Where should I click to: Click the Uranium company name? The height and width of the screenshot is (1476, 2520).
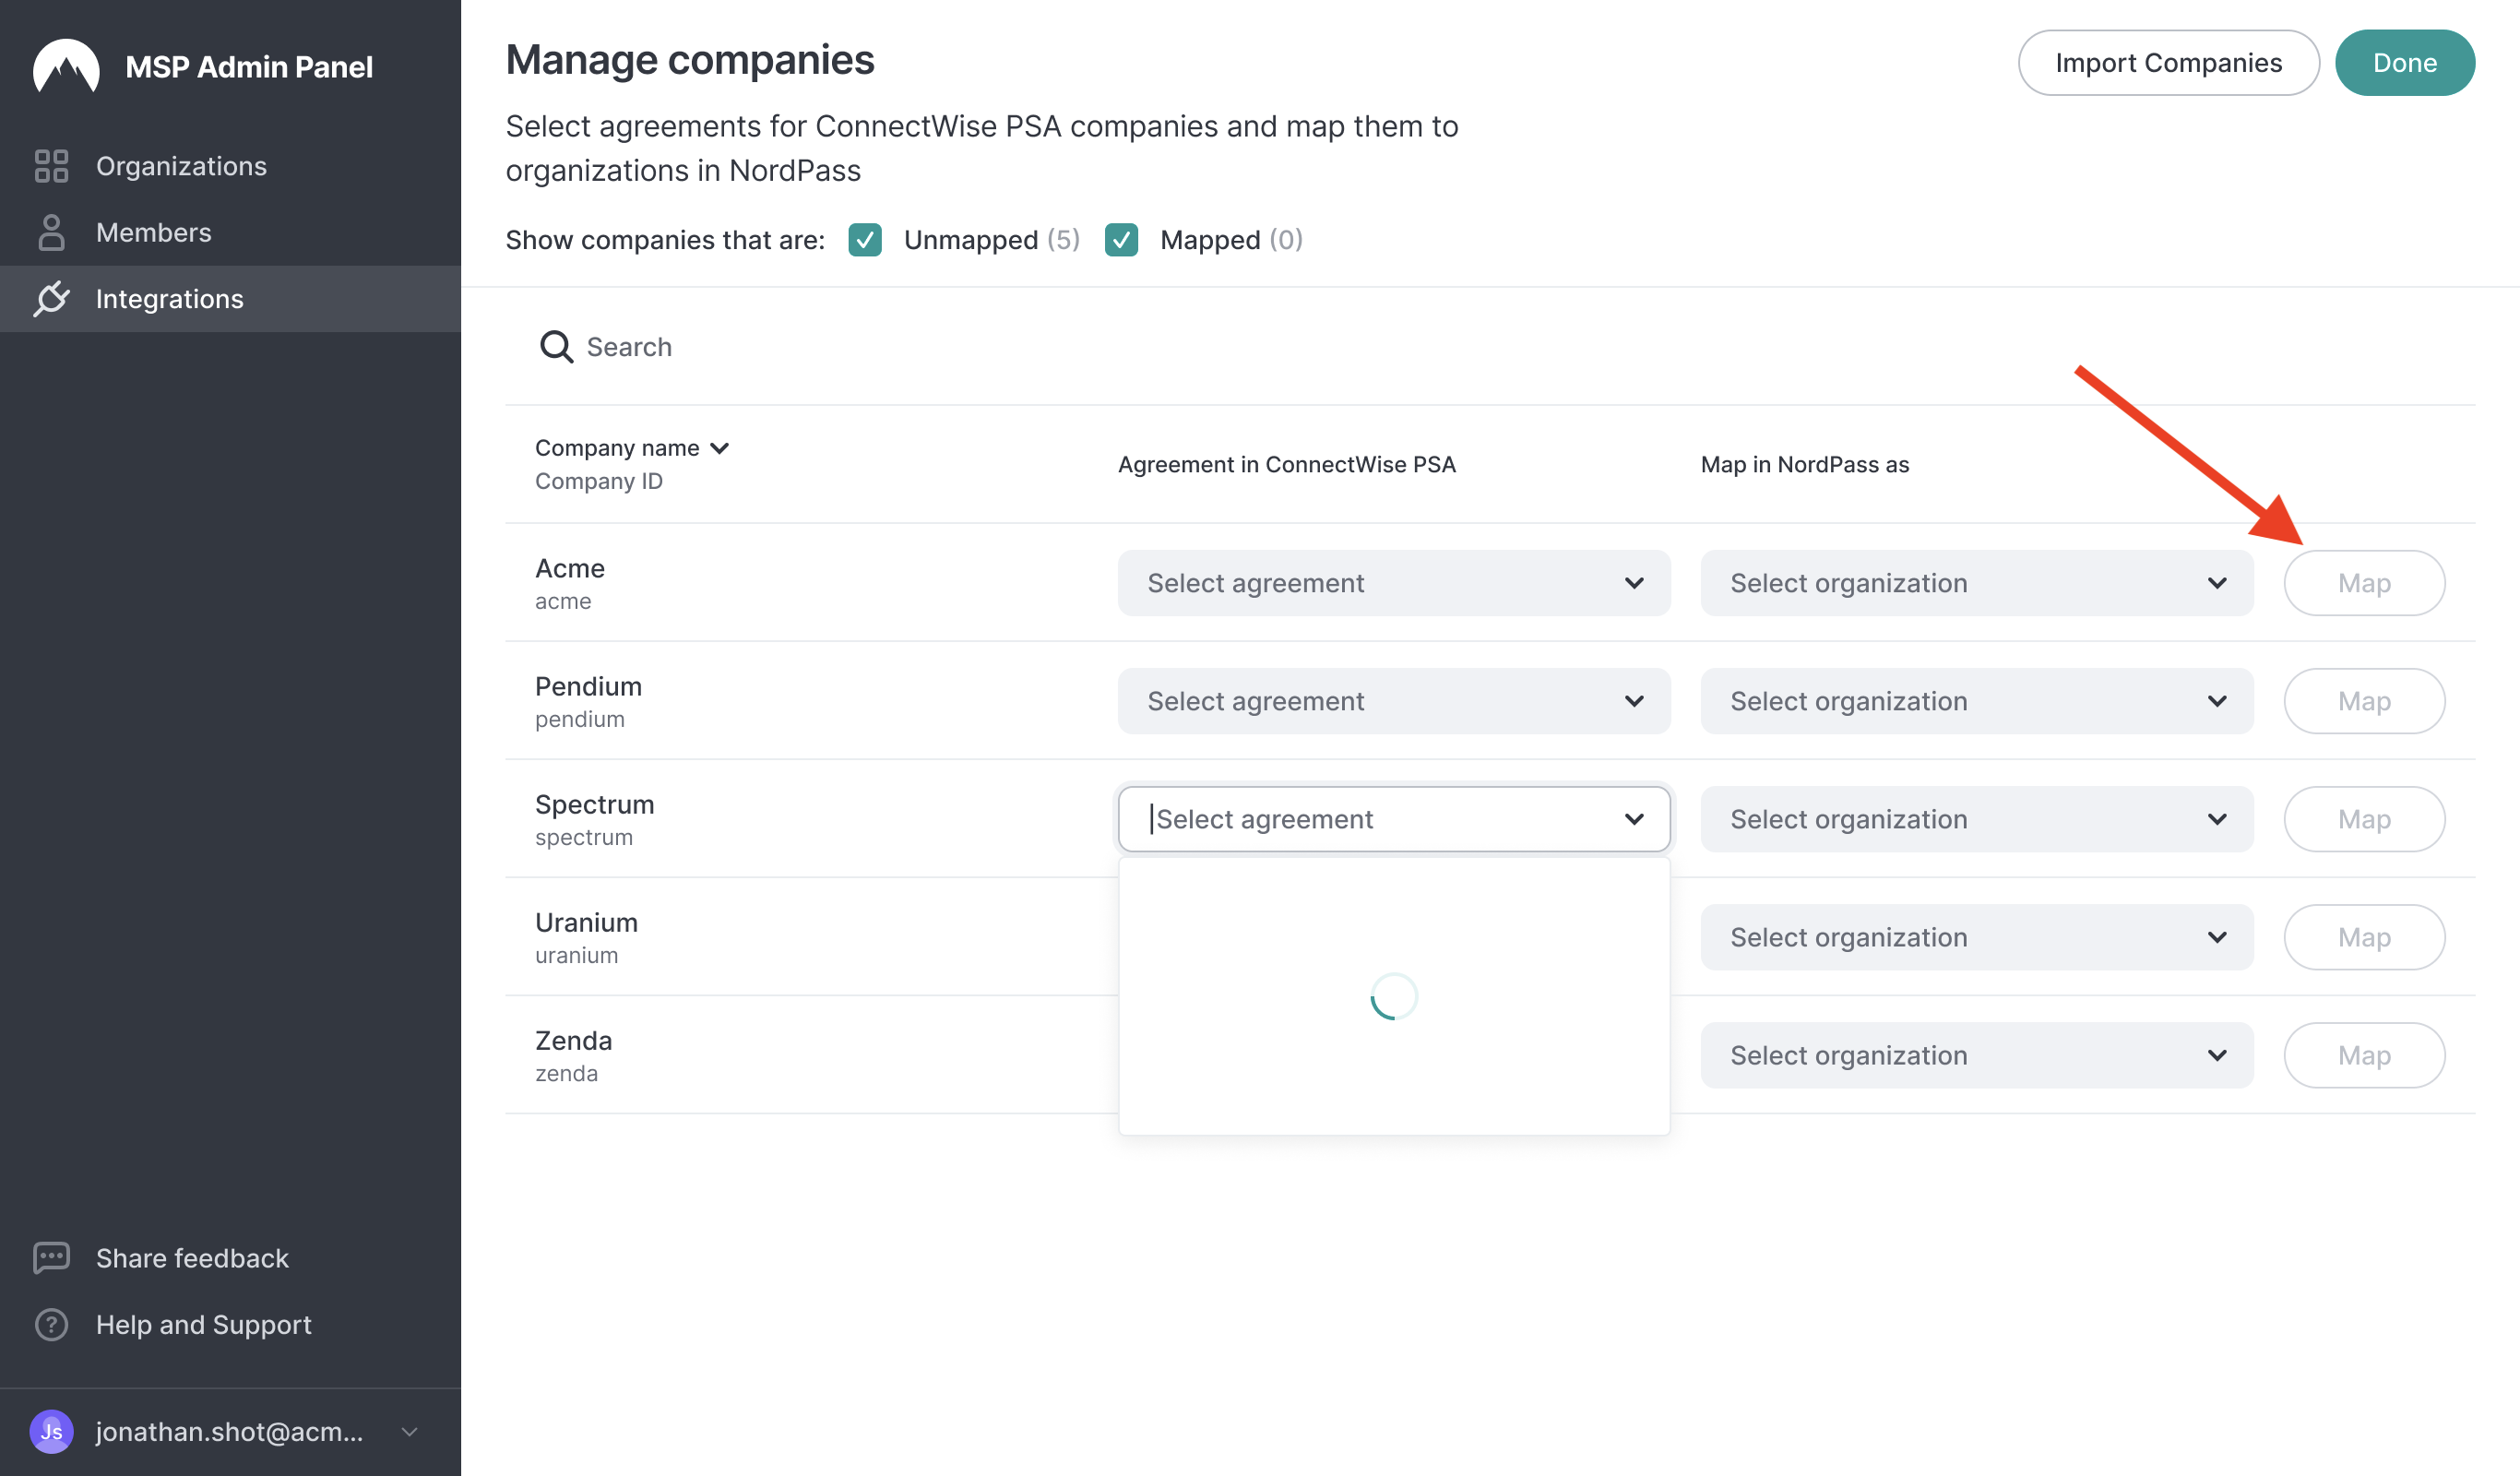tap(586, 922)
